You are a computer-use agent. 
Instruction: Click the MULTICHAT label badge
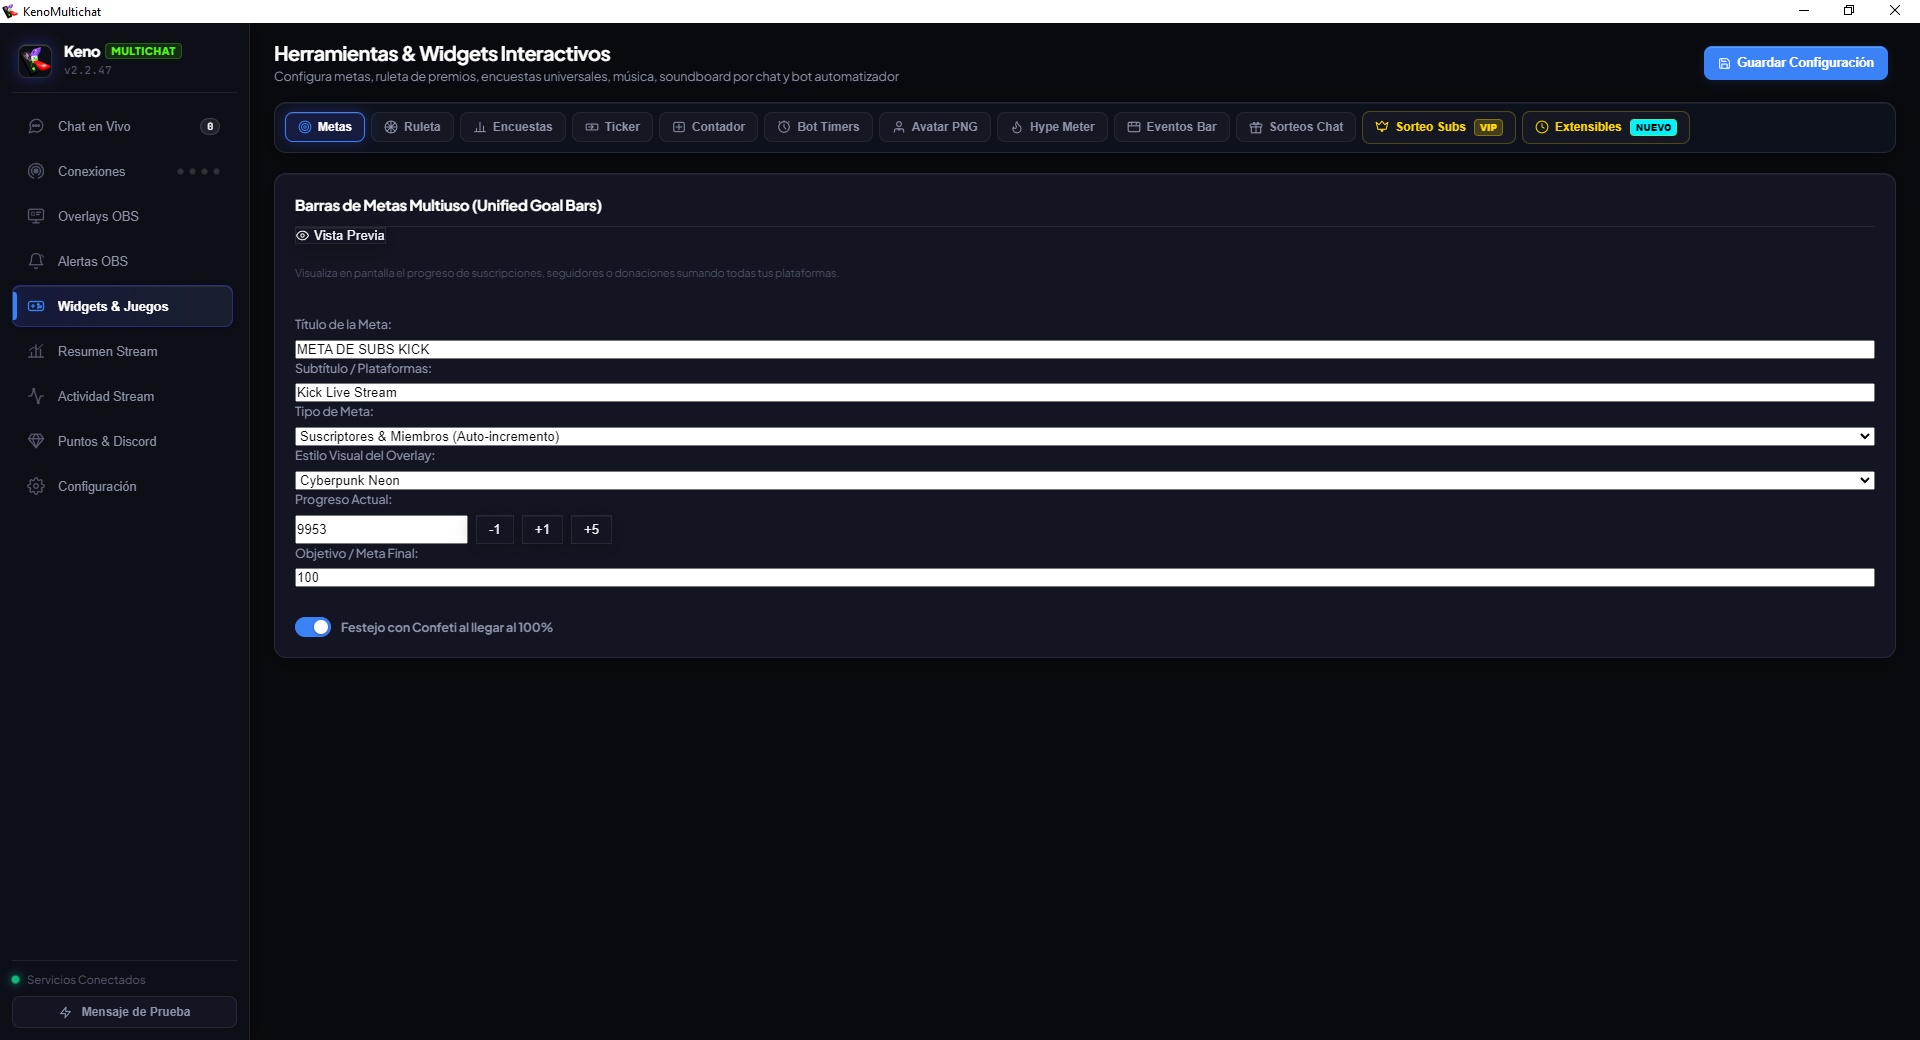pos(143,51)
